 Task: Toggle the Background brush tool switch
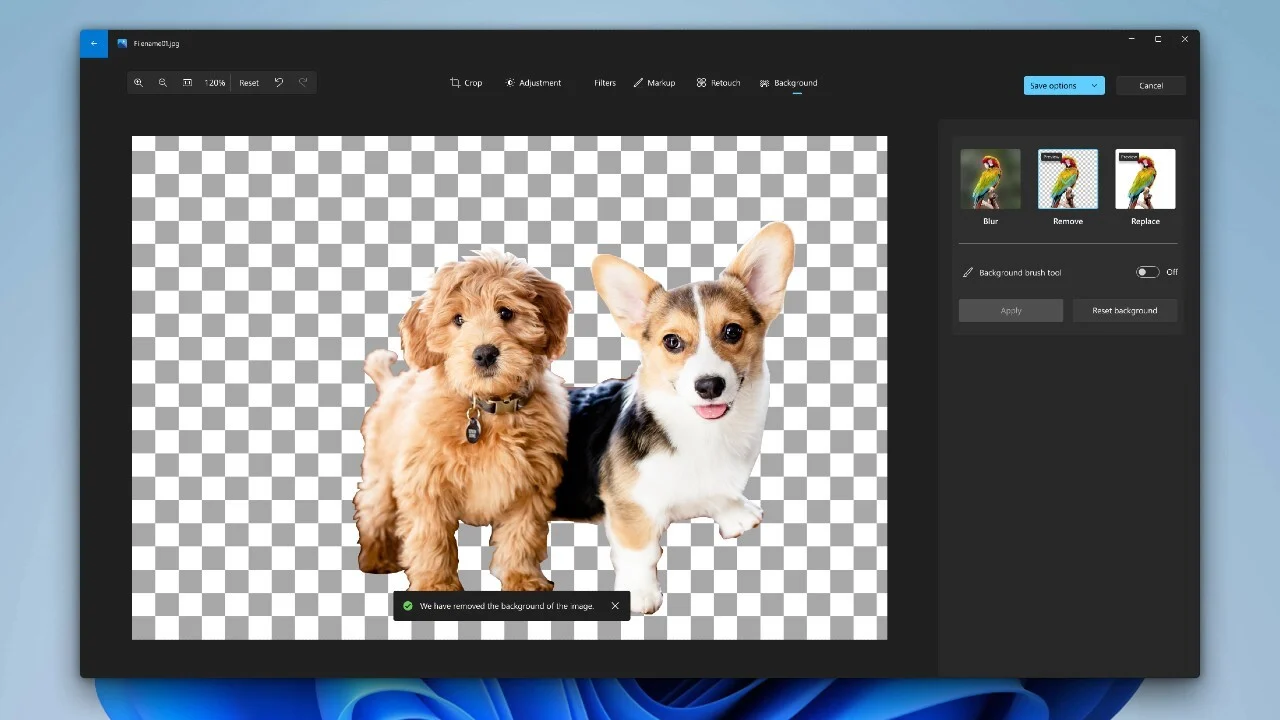(1147, 272)
